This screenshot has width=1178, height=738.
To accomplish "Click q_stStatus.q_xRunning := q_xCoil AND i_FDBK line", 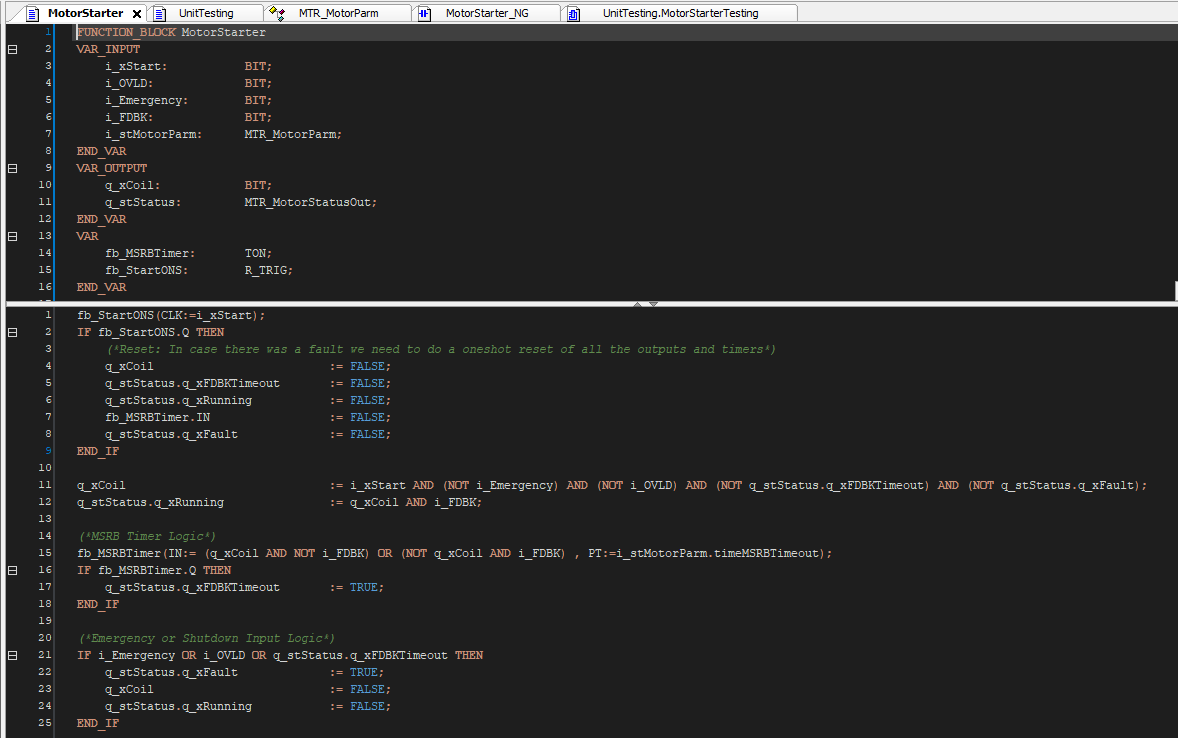I will [279, 502].
